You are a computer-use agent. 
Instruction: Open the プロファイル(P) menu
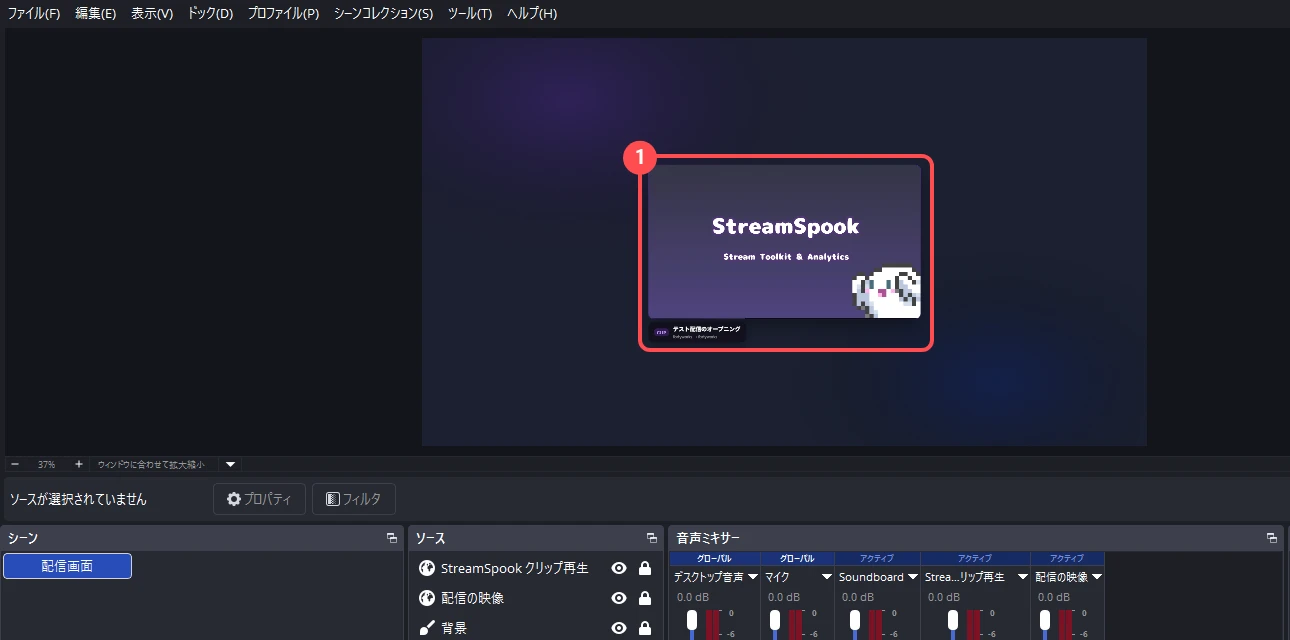[x=283, y=14]
